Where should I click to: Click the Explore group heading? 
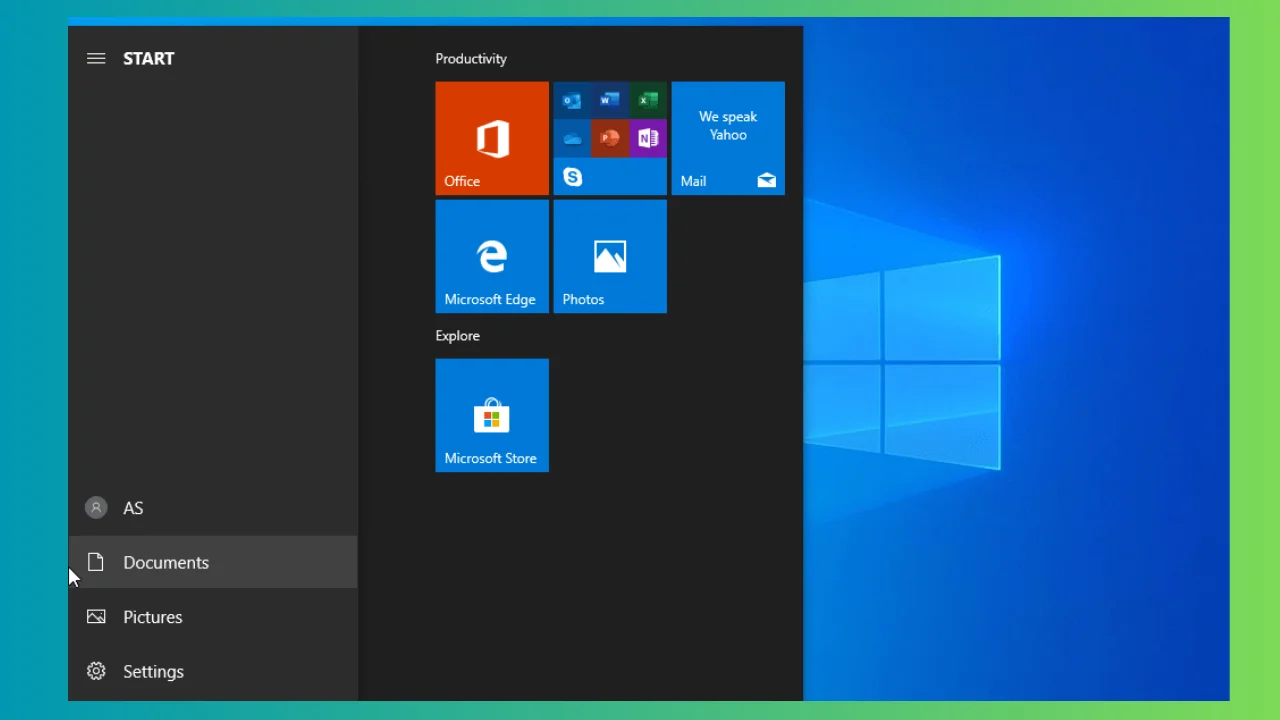click(458, 336)
